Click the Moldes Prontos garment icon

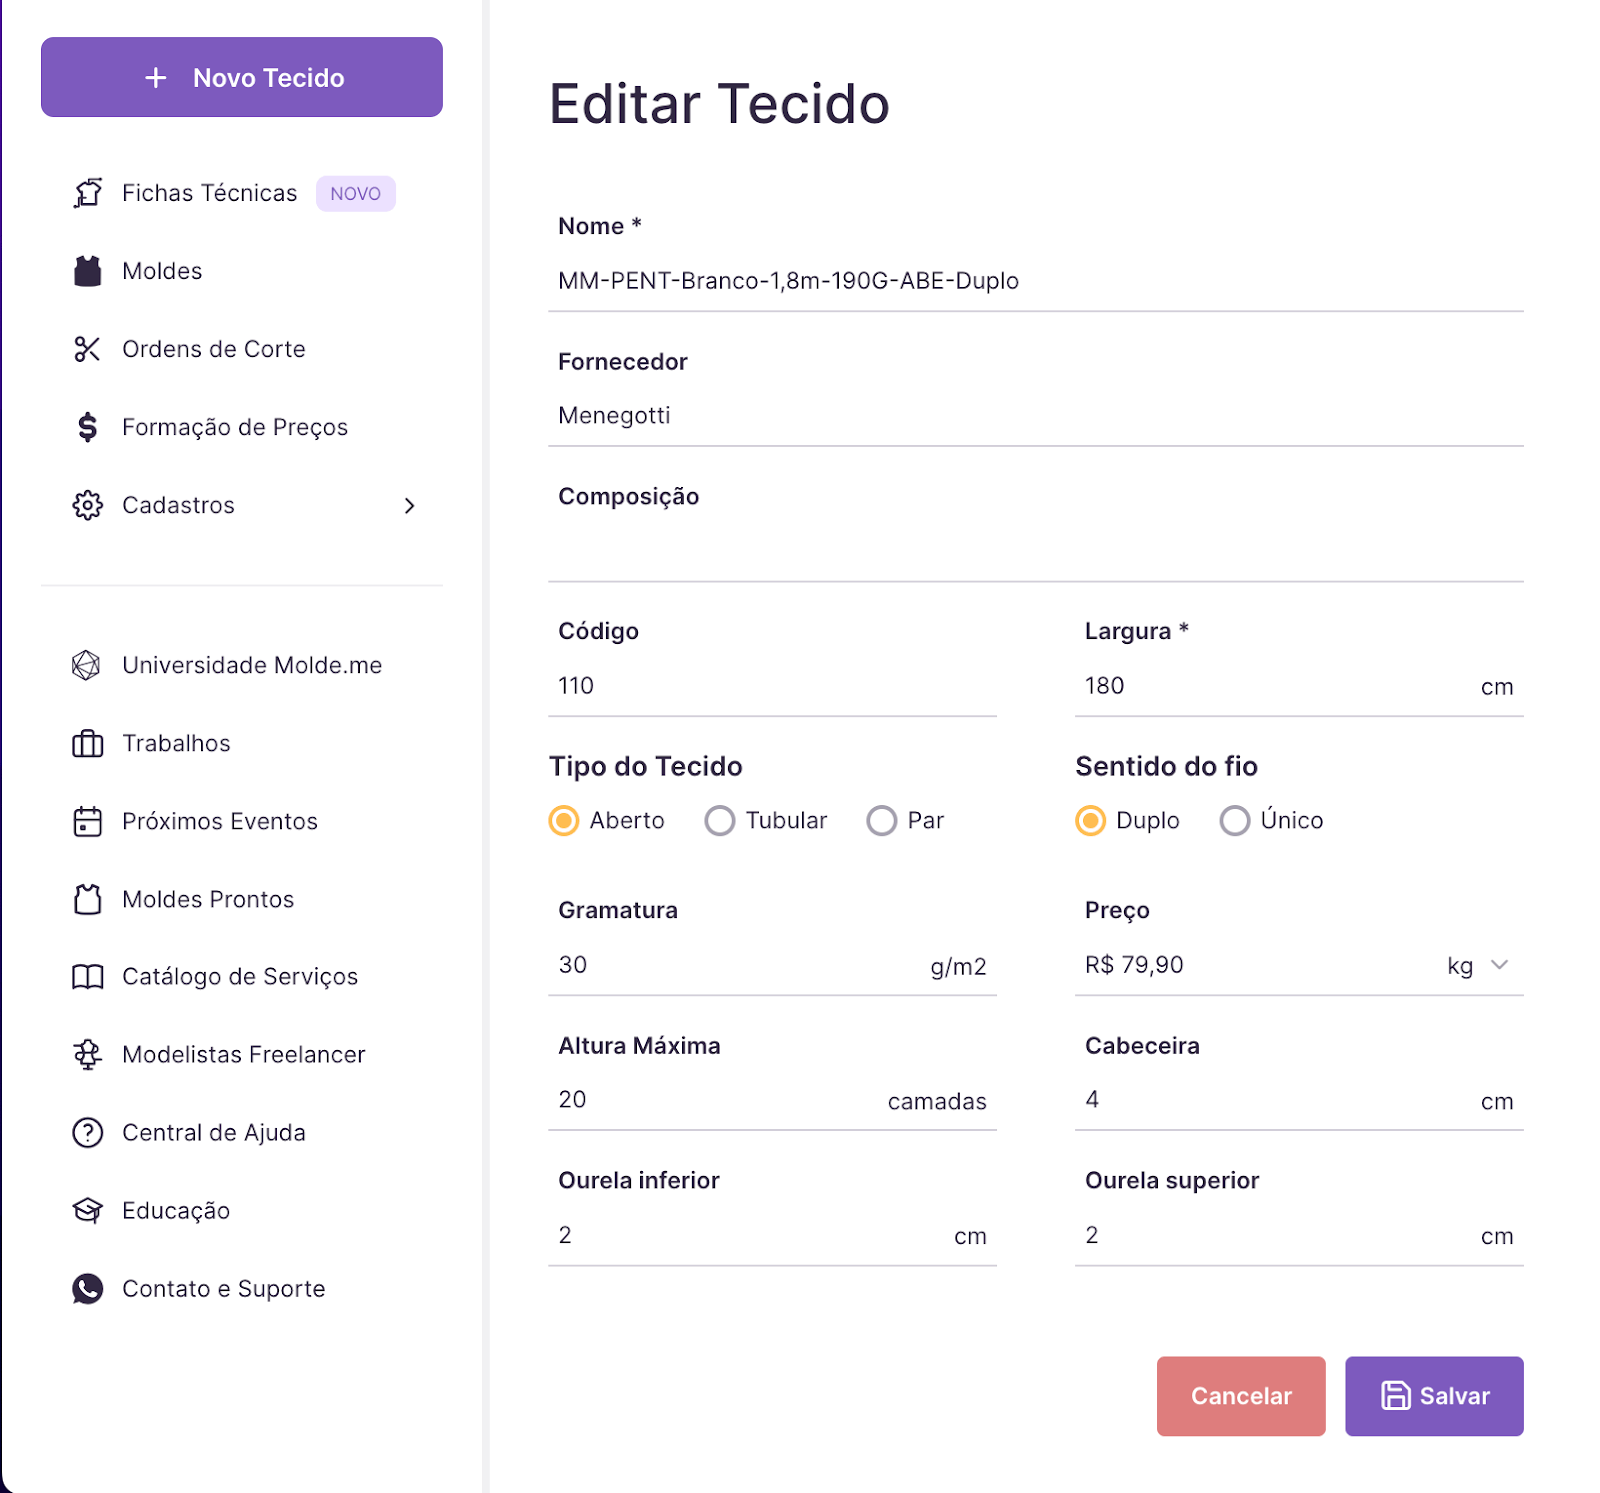[88, 899]
